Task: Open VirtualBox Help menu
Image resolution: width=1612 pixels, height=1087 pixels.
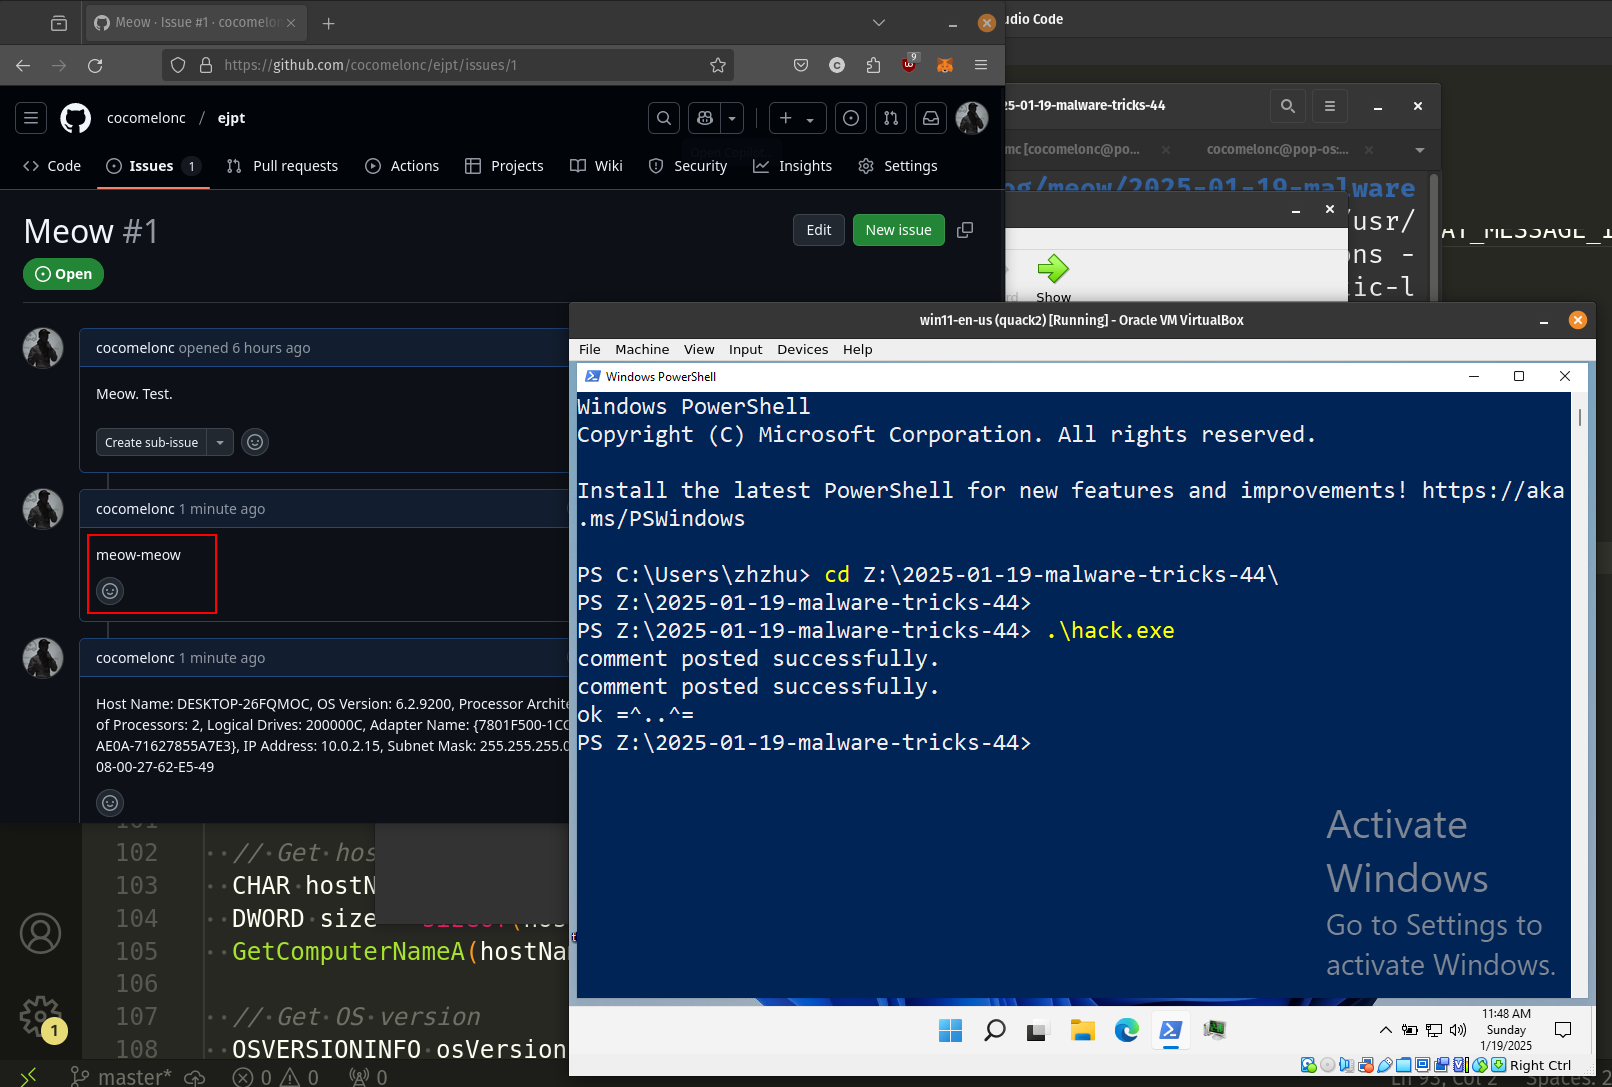Action: tap(857, 349)
